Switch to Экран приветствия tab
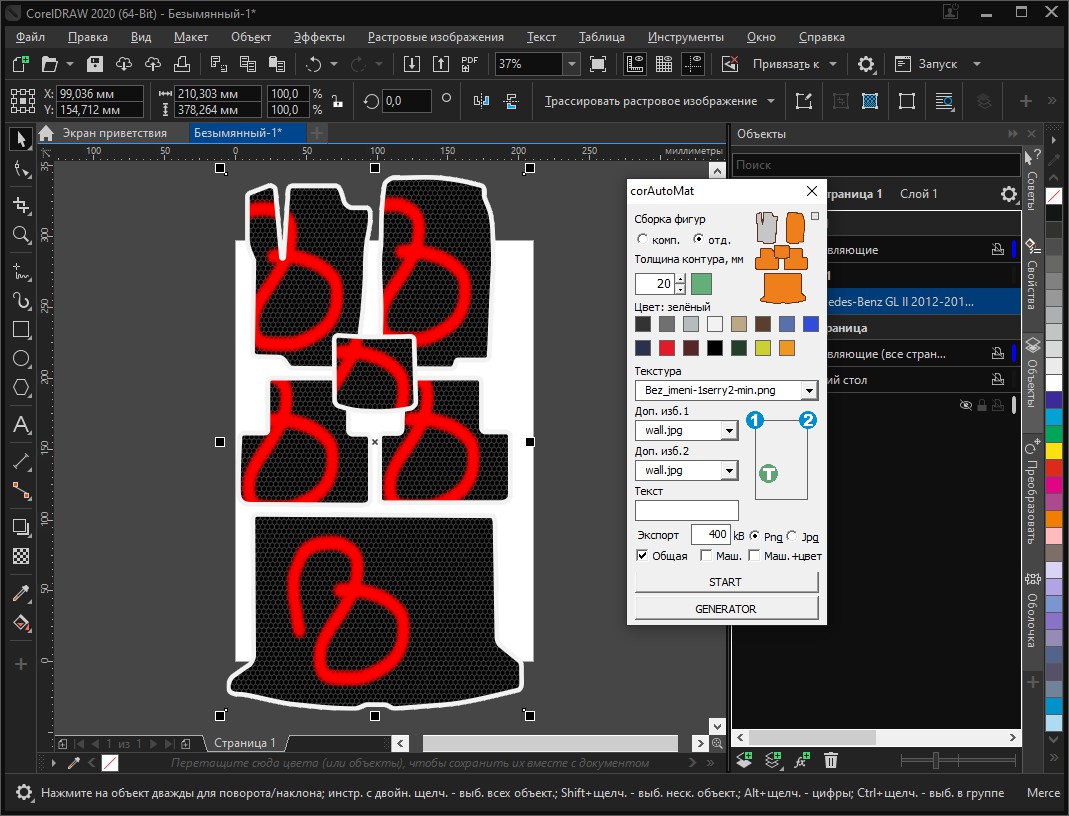The width and height of the screenshot is (1069, 816). click(114, 133)
